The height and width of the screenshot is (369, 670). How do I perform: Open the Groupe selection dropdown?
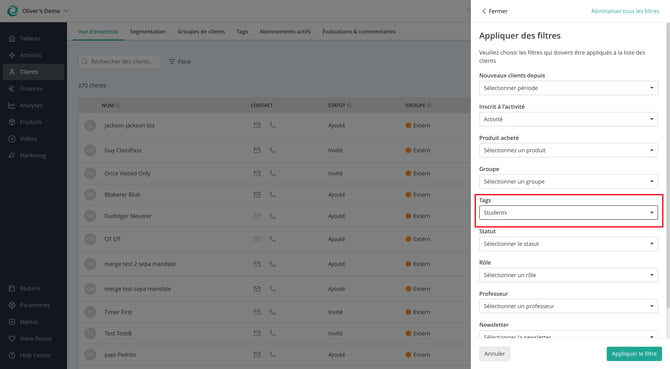[x=568, y=182]
